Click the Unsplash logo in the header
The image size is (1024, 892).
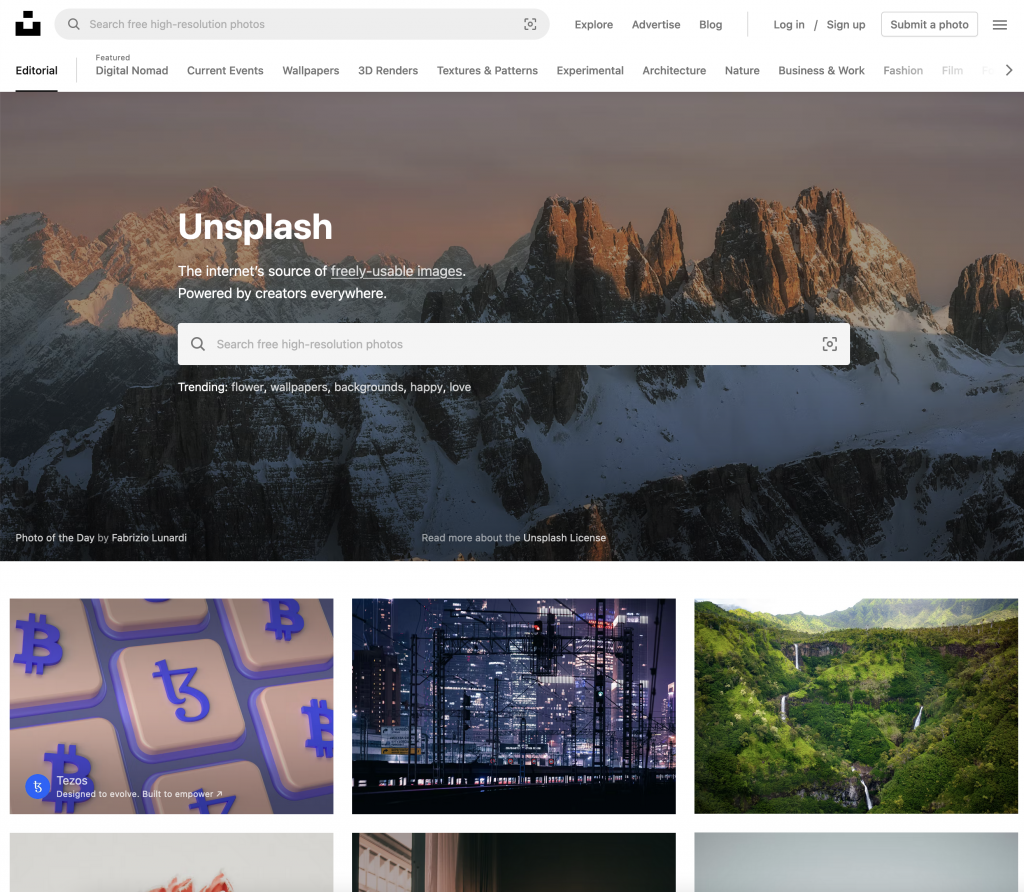coord(27,24)
